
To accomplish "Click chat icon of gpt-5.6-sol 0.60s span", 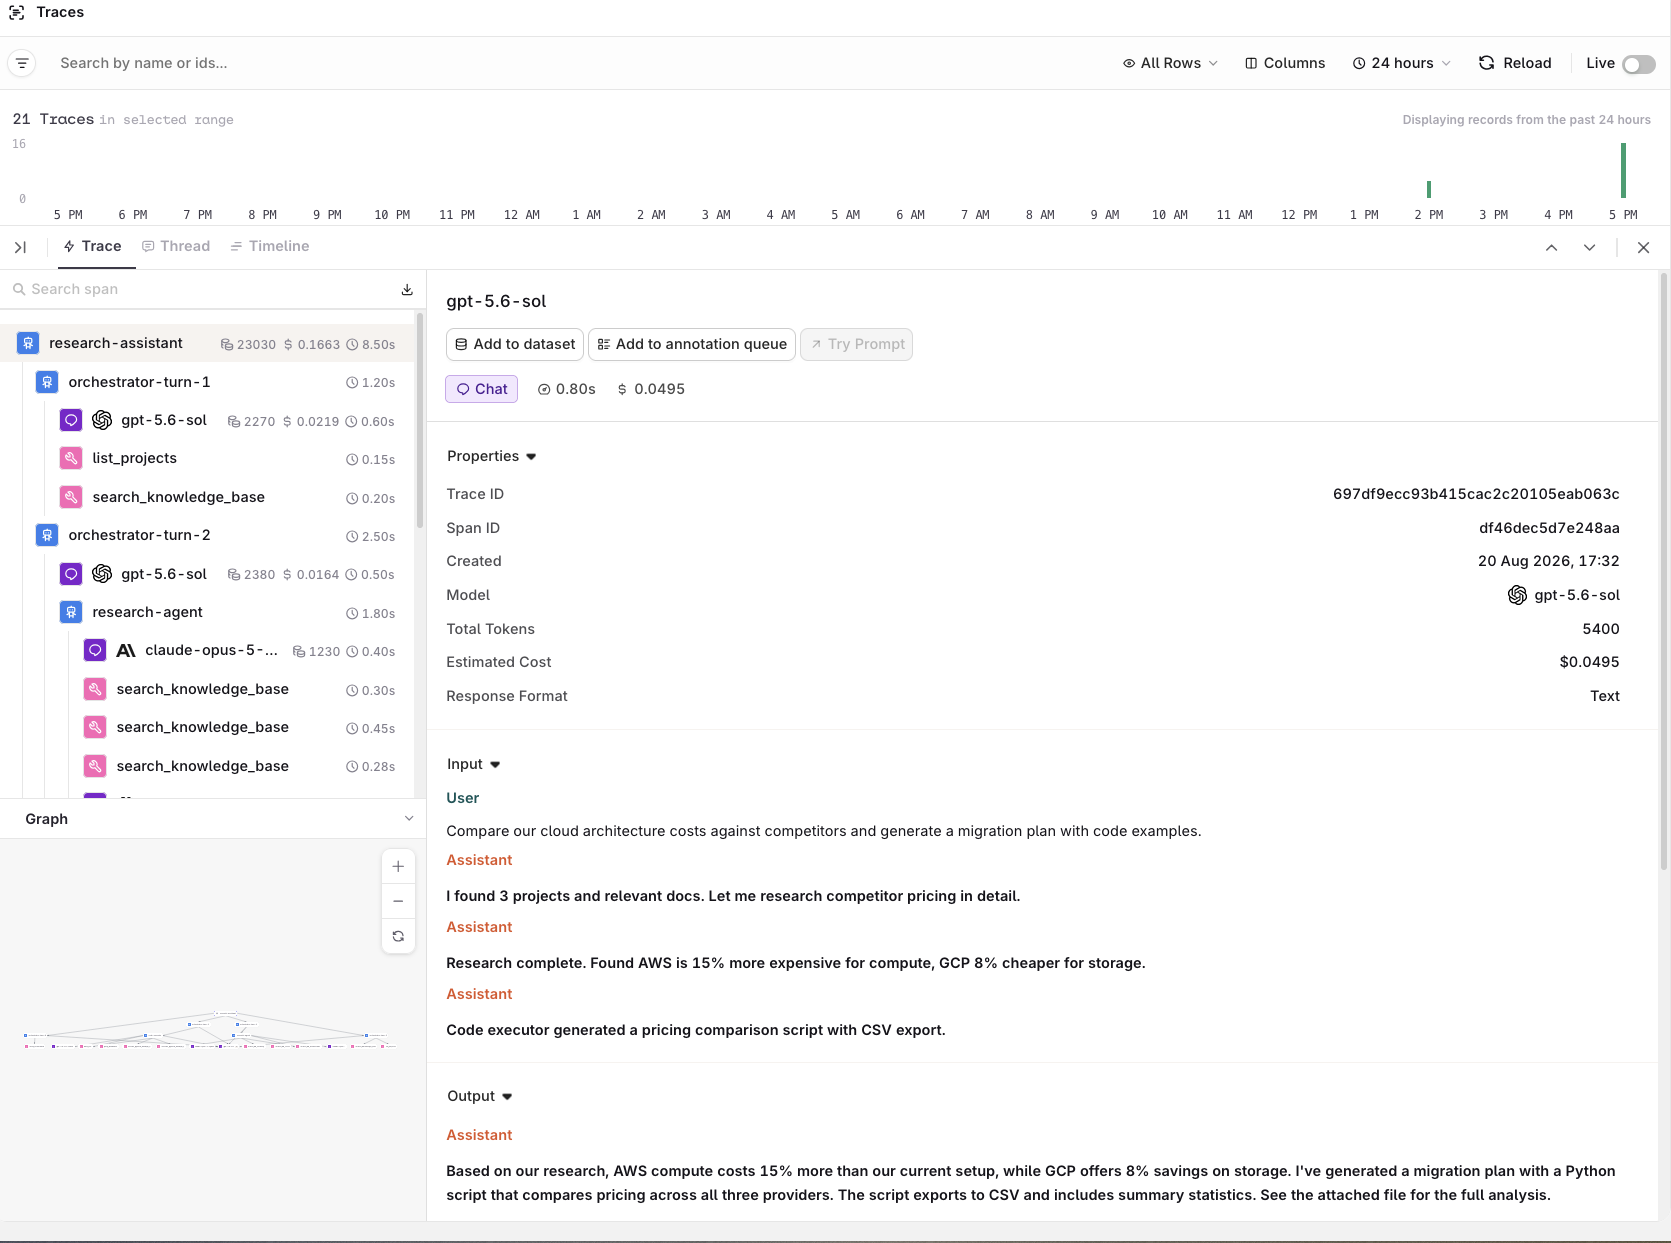I will coord(71,420).
